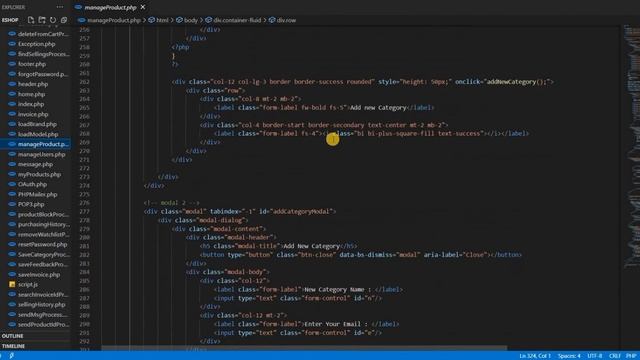
Task: Refresh the Explorer file list
Action: point(53,20)
